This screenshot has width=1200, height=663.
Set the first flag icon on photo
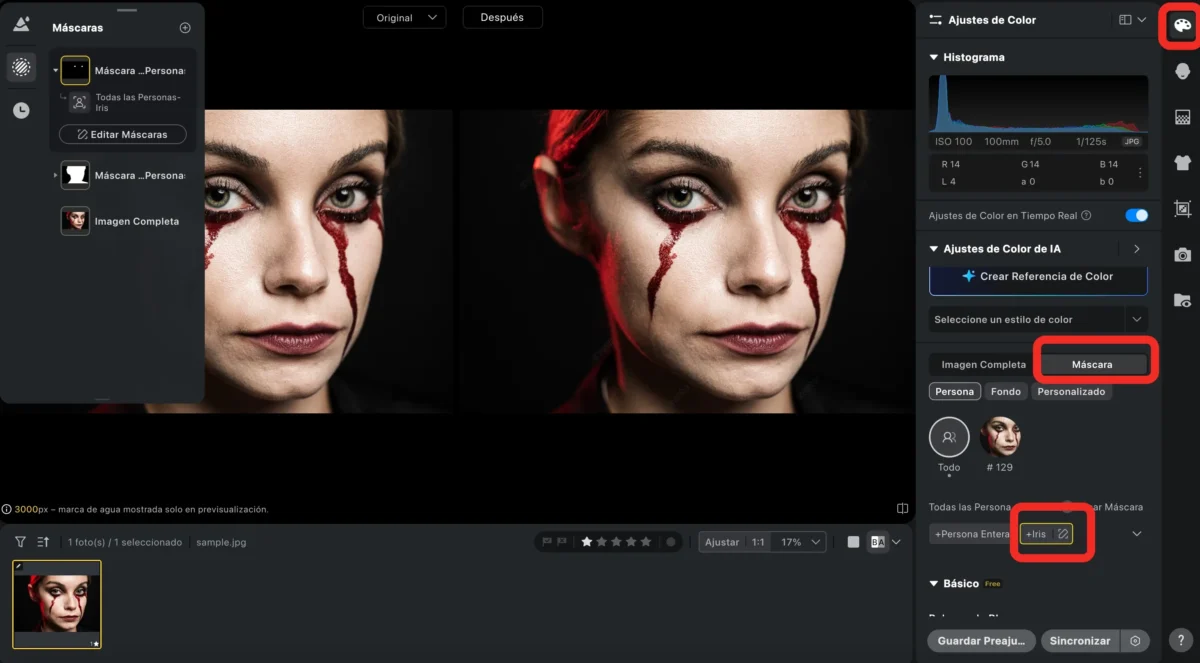pos(547,542)
